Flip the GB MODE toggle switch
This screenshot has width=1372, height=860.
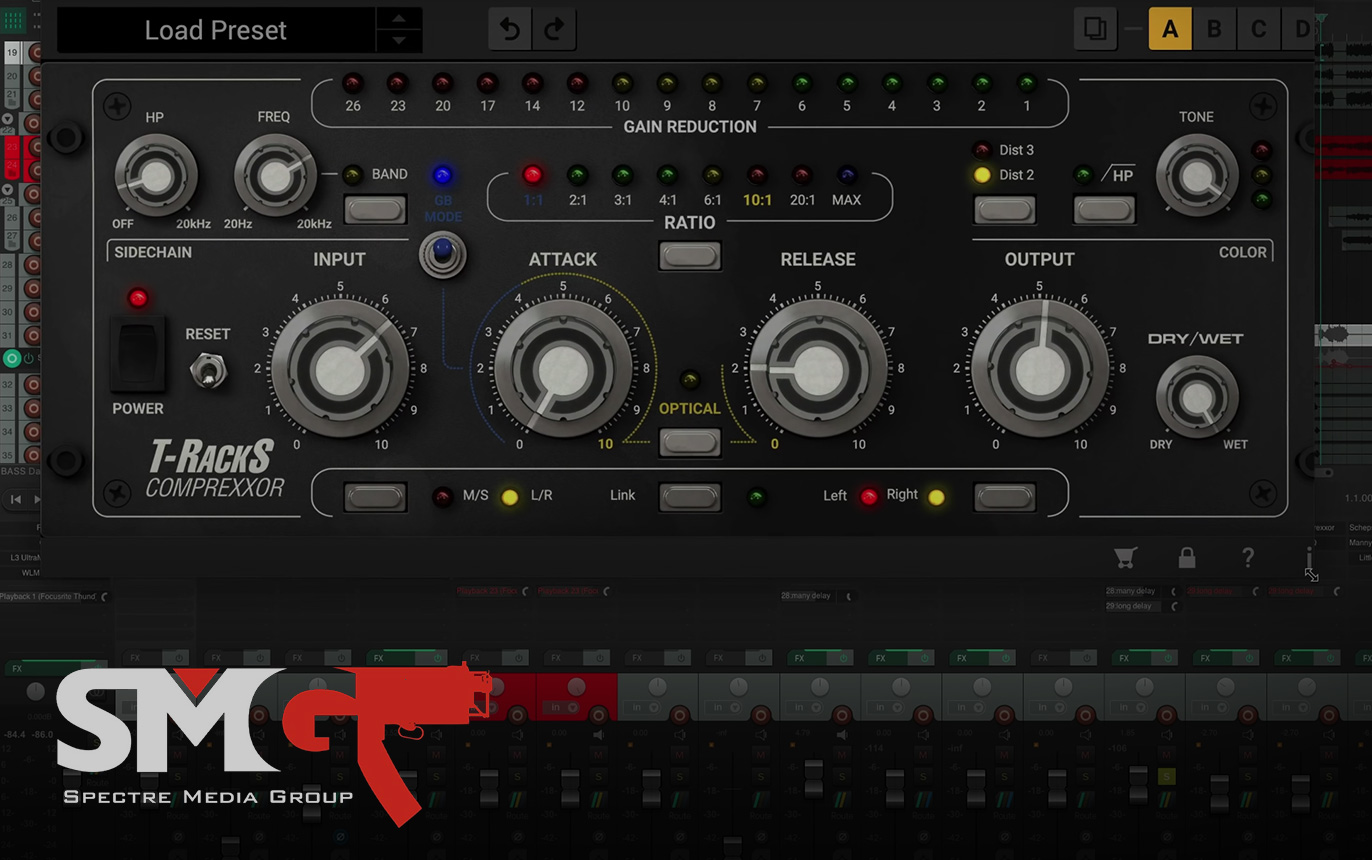(x=440, y=254)
